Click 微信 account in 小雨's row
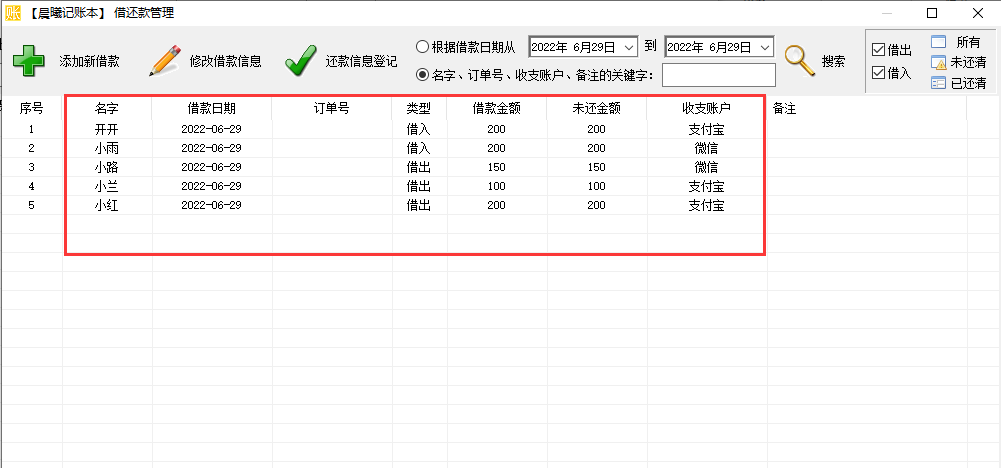The image size is (1001, 468). tap(706, 148)
